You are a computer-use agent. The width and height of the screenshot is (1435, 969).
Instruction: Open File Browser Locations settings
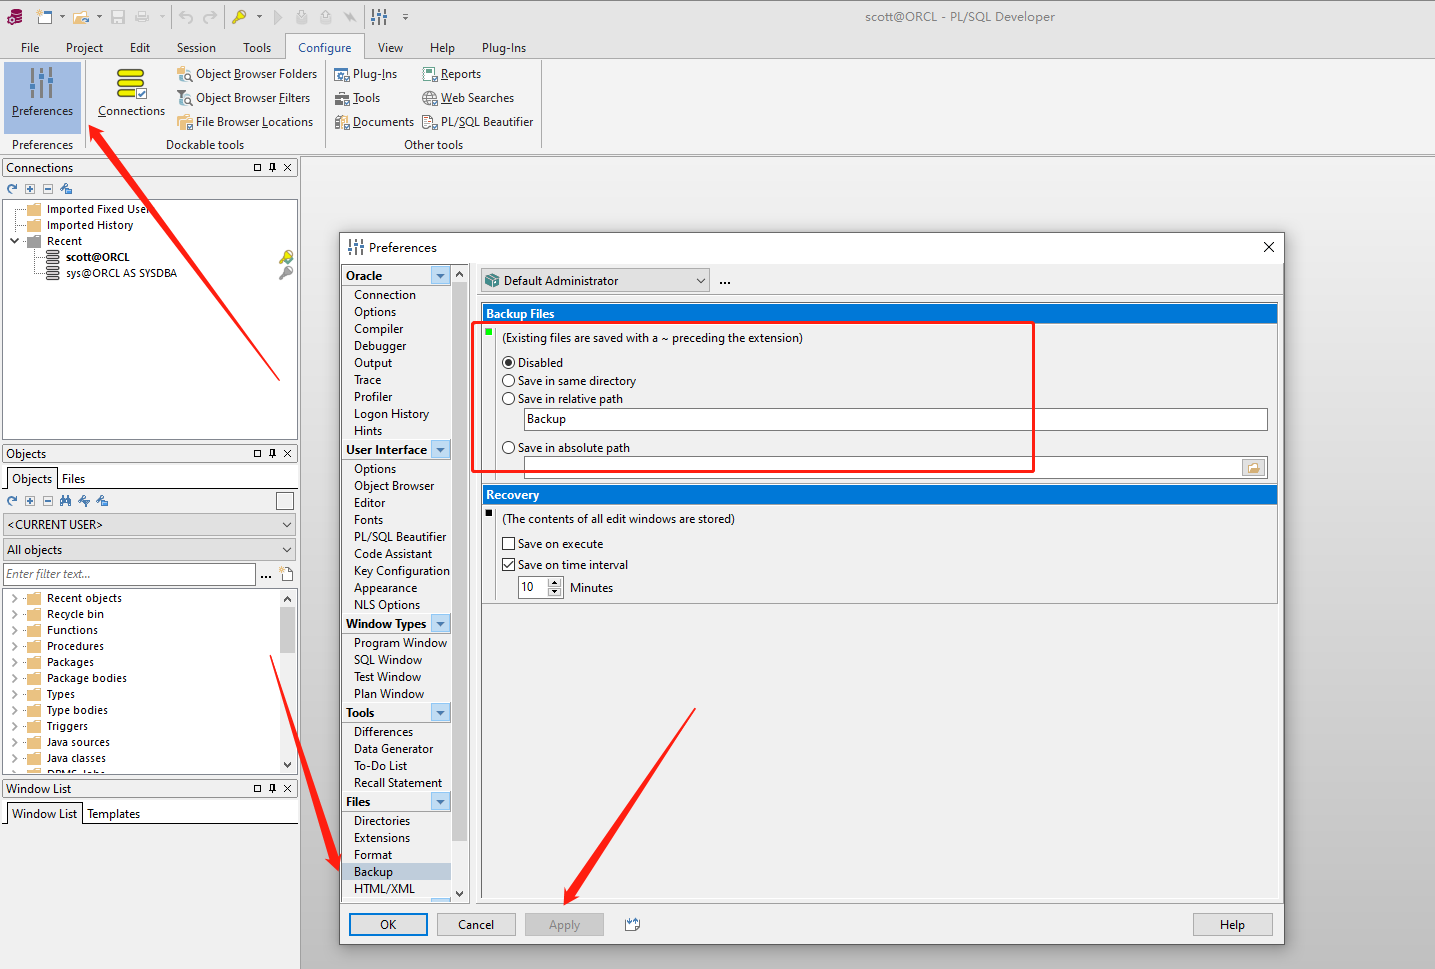pyautogui.click(x=245, y=122)
